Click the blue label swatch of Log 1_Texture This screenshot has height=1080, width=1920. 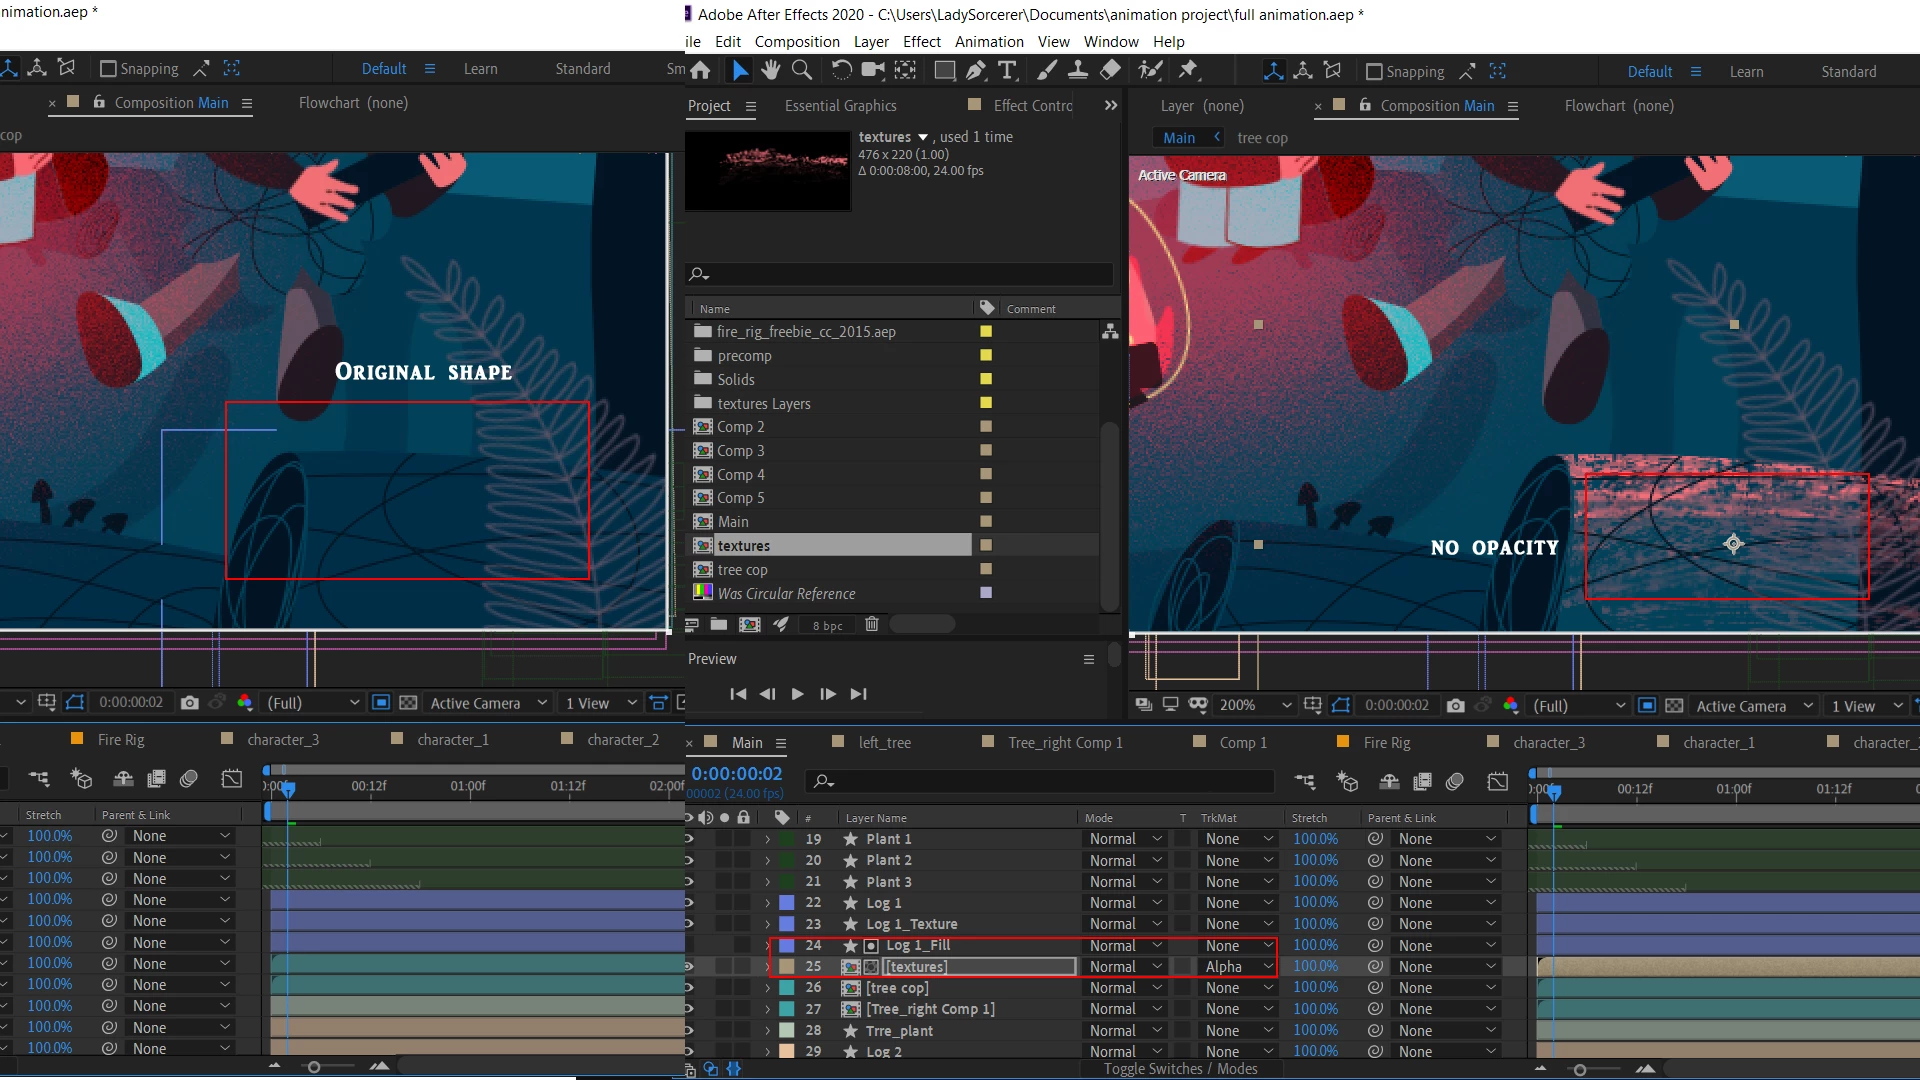(787, 924)
